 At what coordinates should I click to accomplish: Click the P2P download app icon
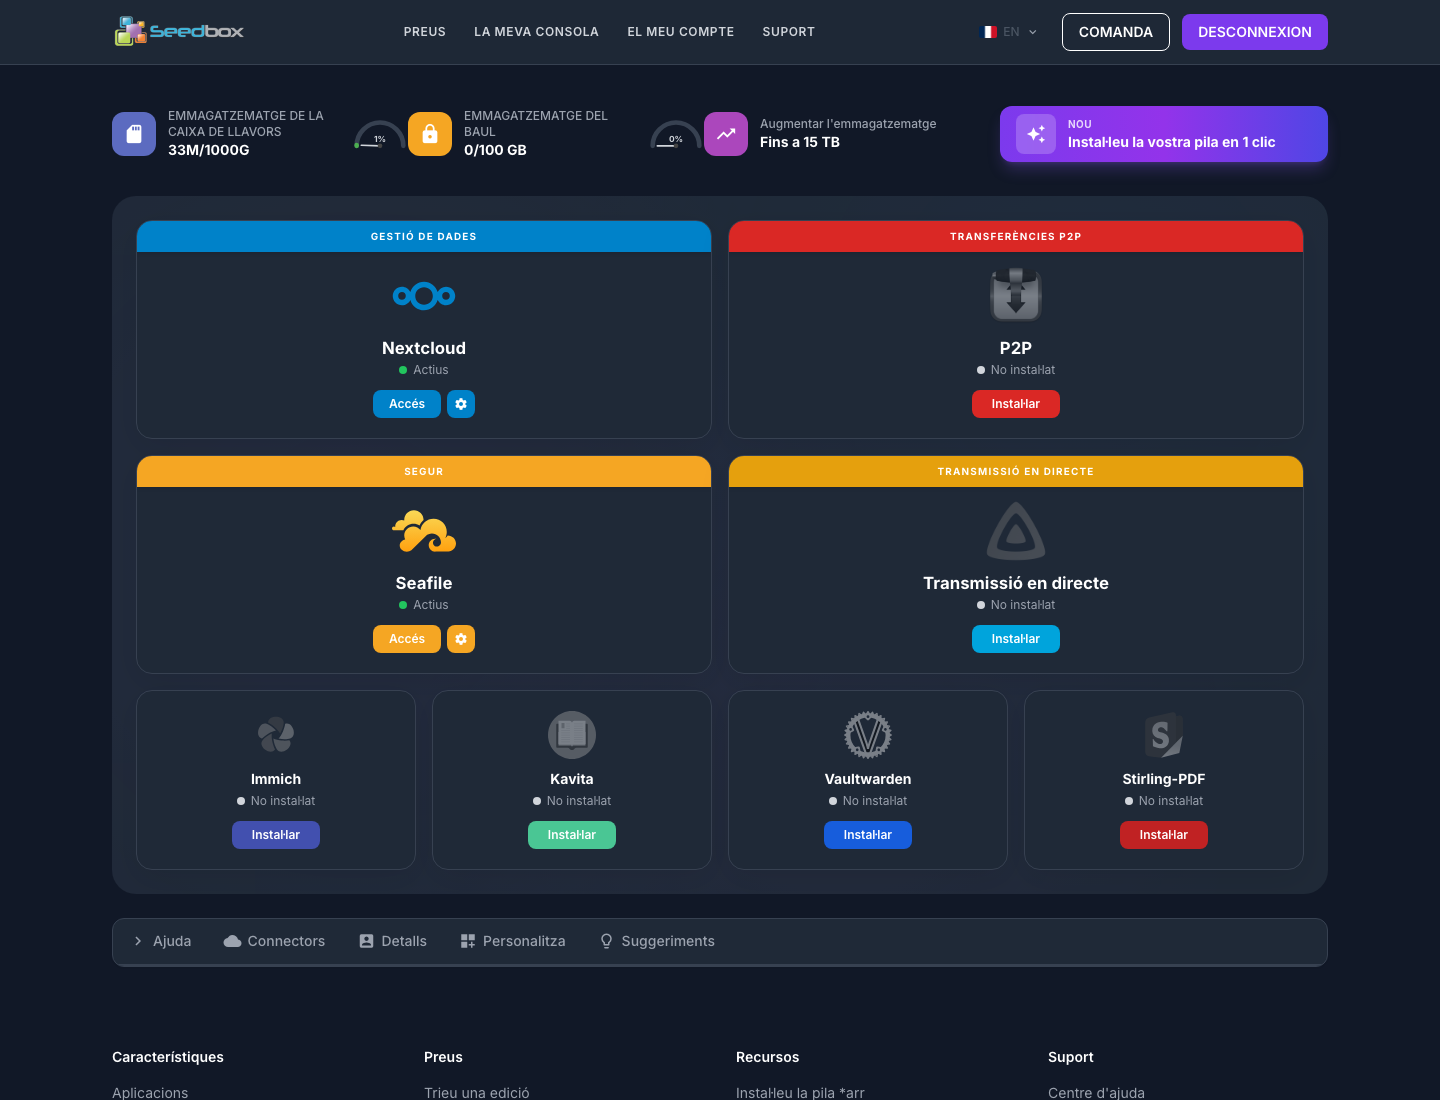pos(1016,295)
